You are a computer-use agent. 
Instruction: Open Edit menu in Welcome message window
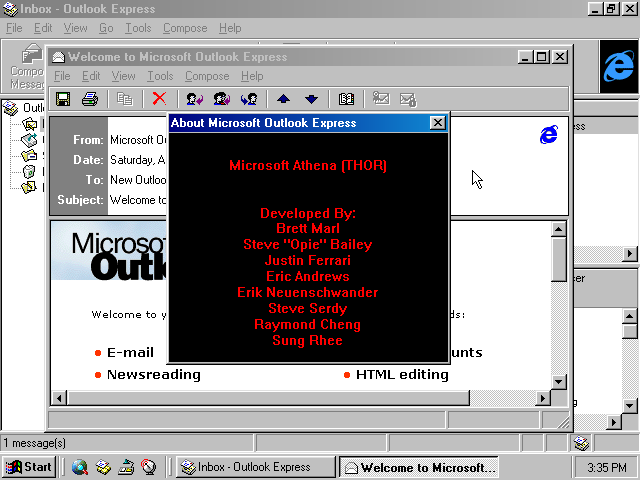91,76
